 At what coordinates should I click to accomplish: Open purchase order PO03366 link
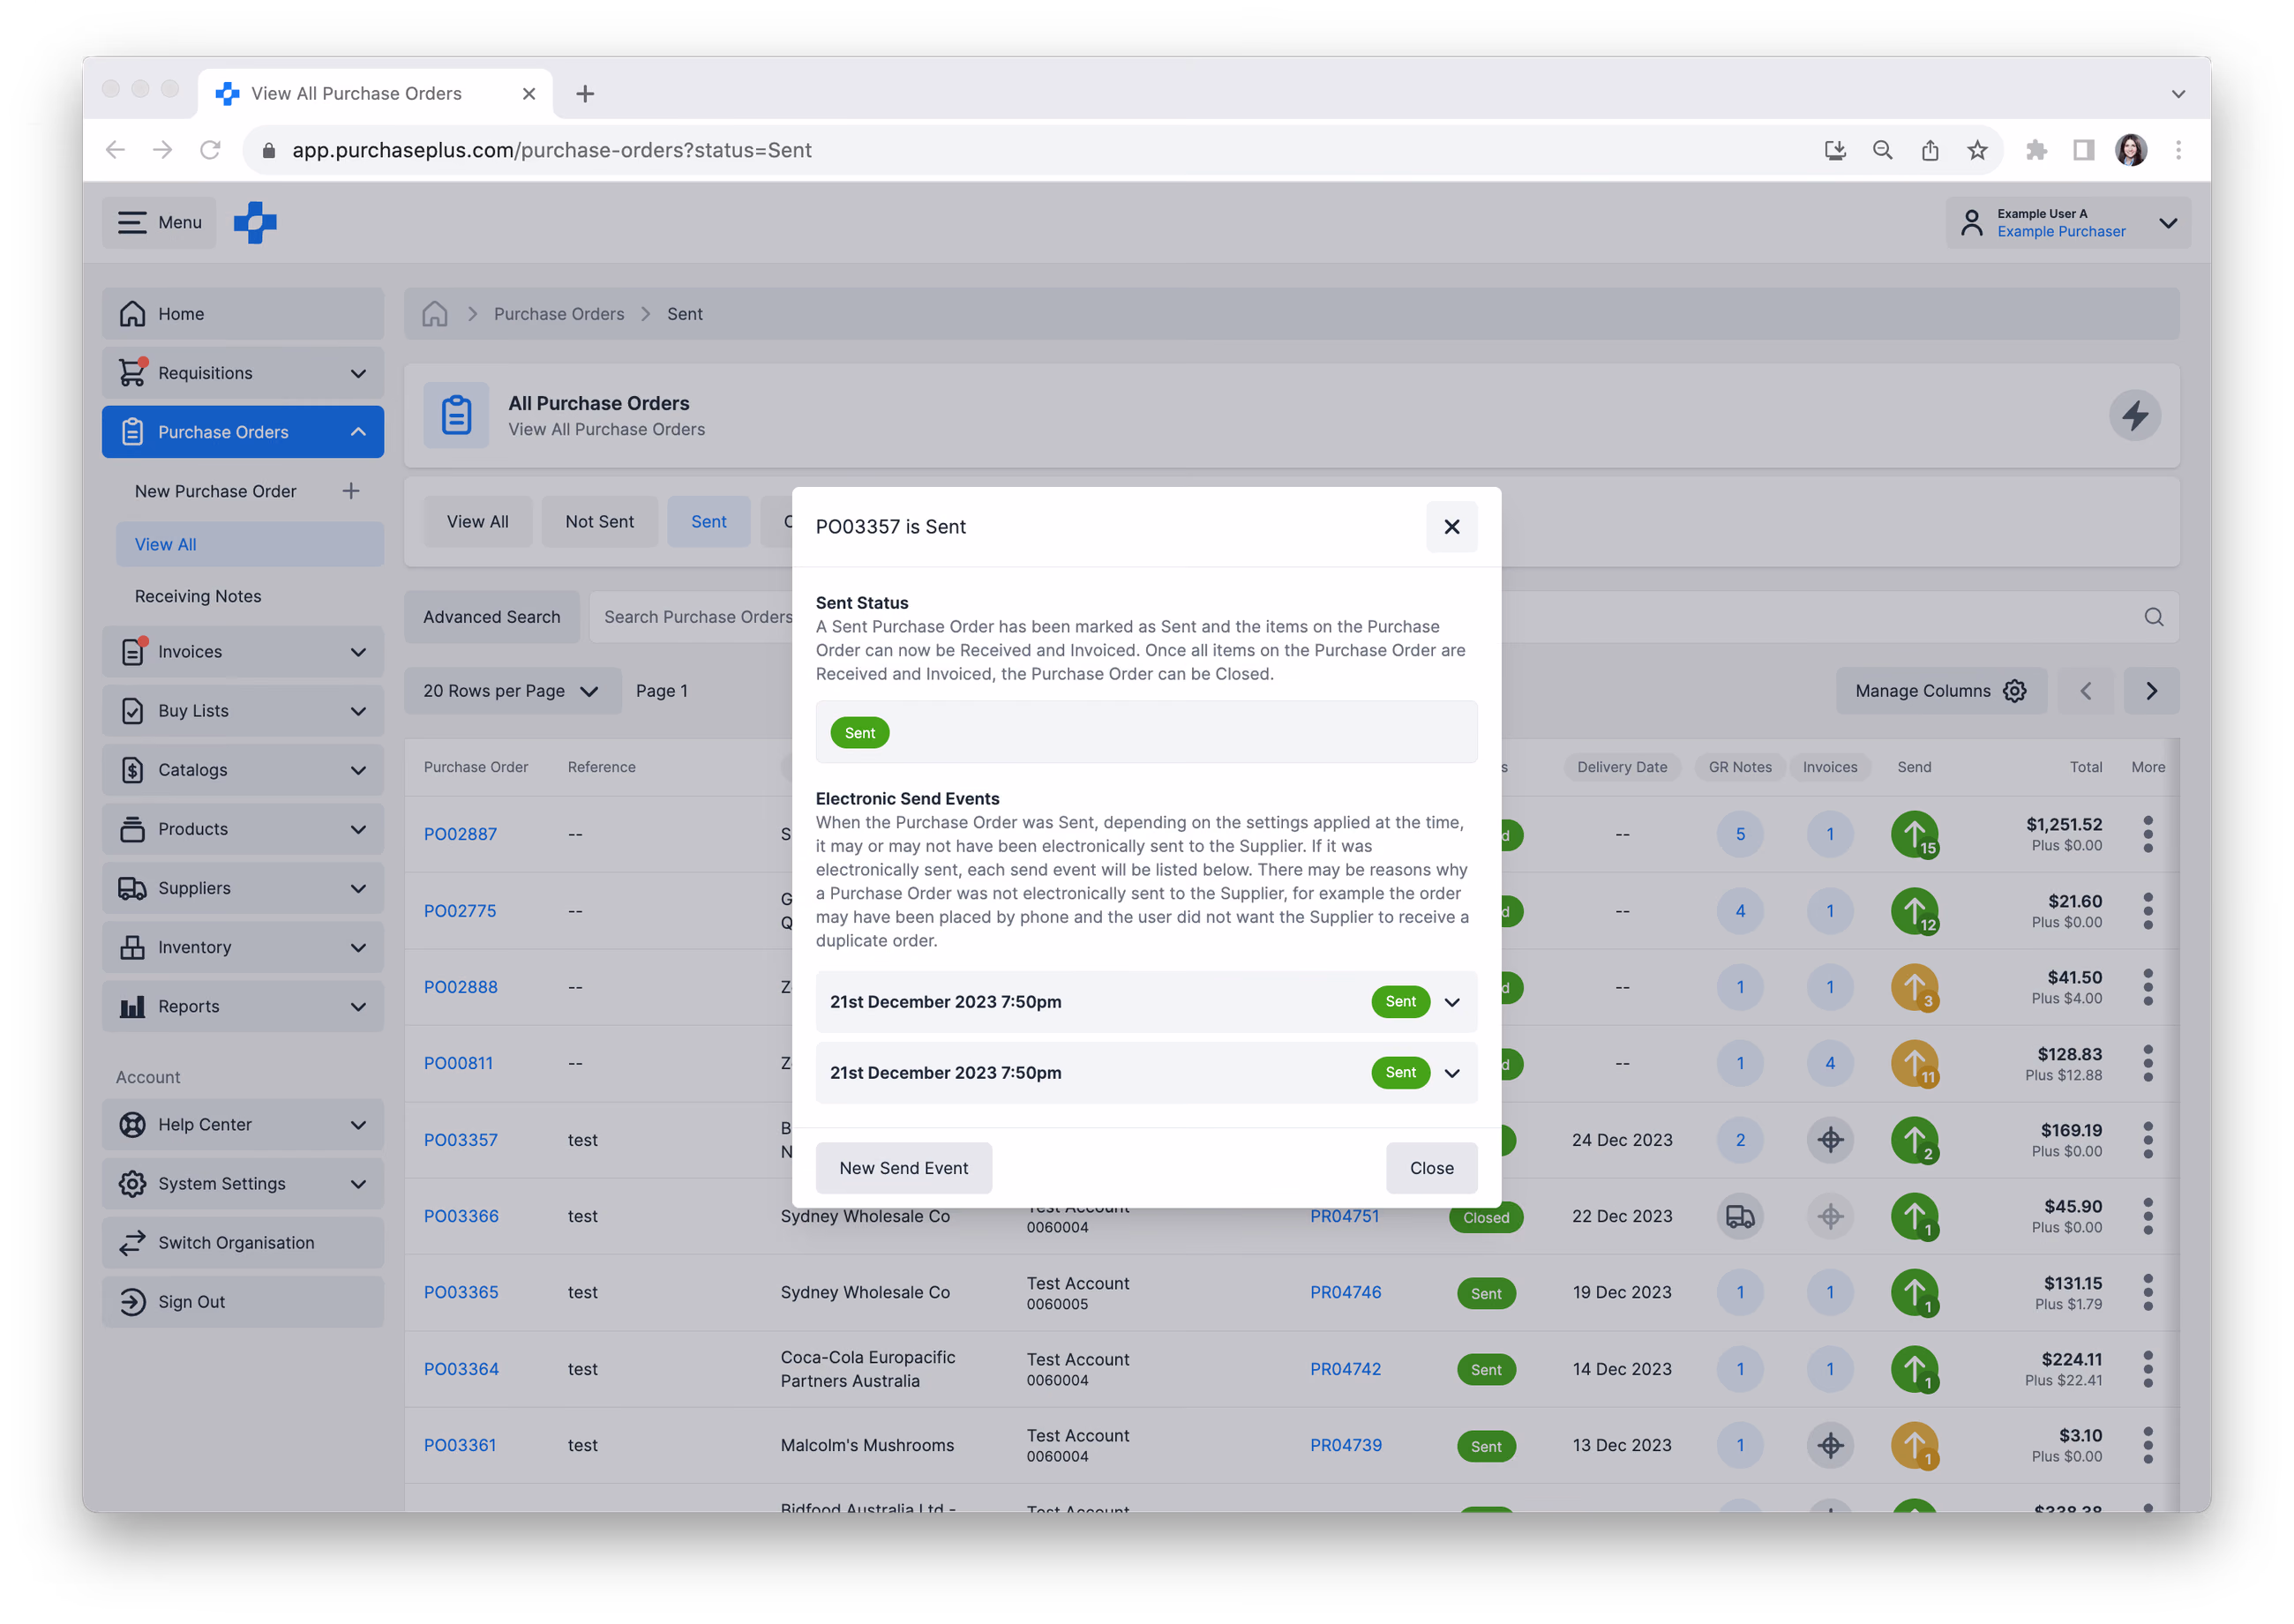coord(461,1216)
